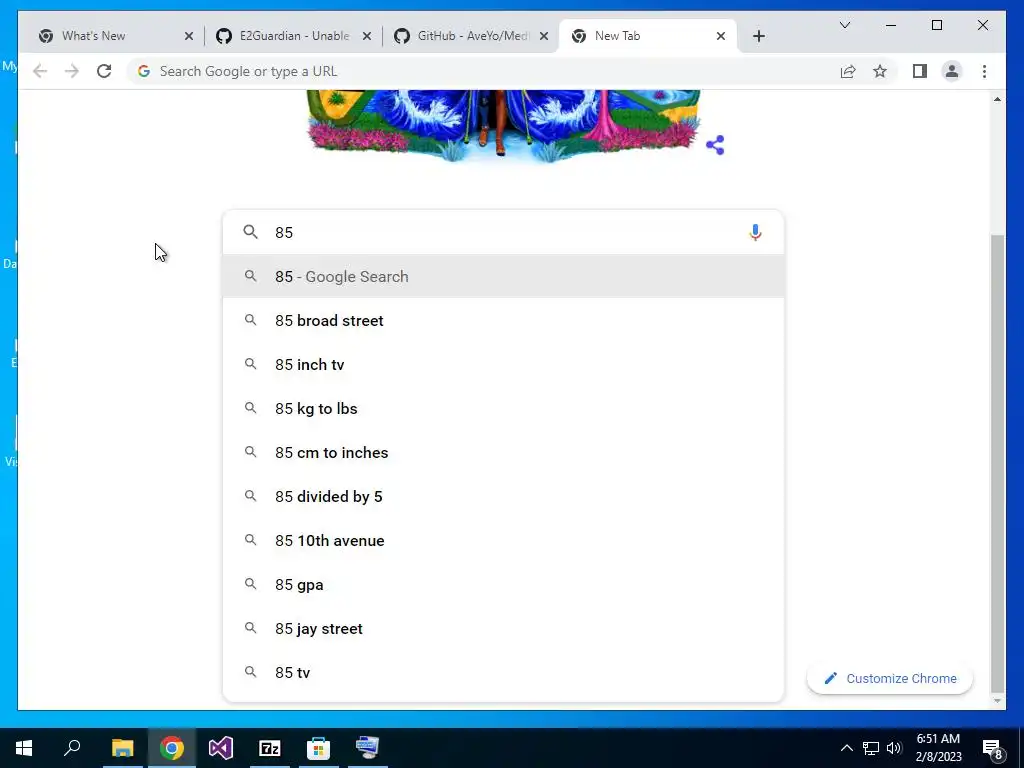Click the scrollbar down arrow

[x=997, y=701]
